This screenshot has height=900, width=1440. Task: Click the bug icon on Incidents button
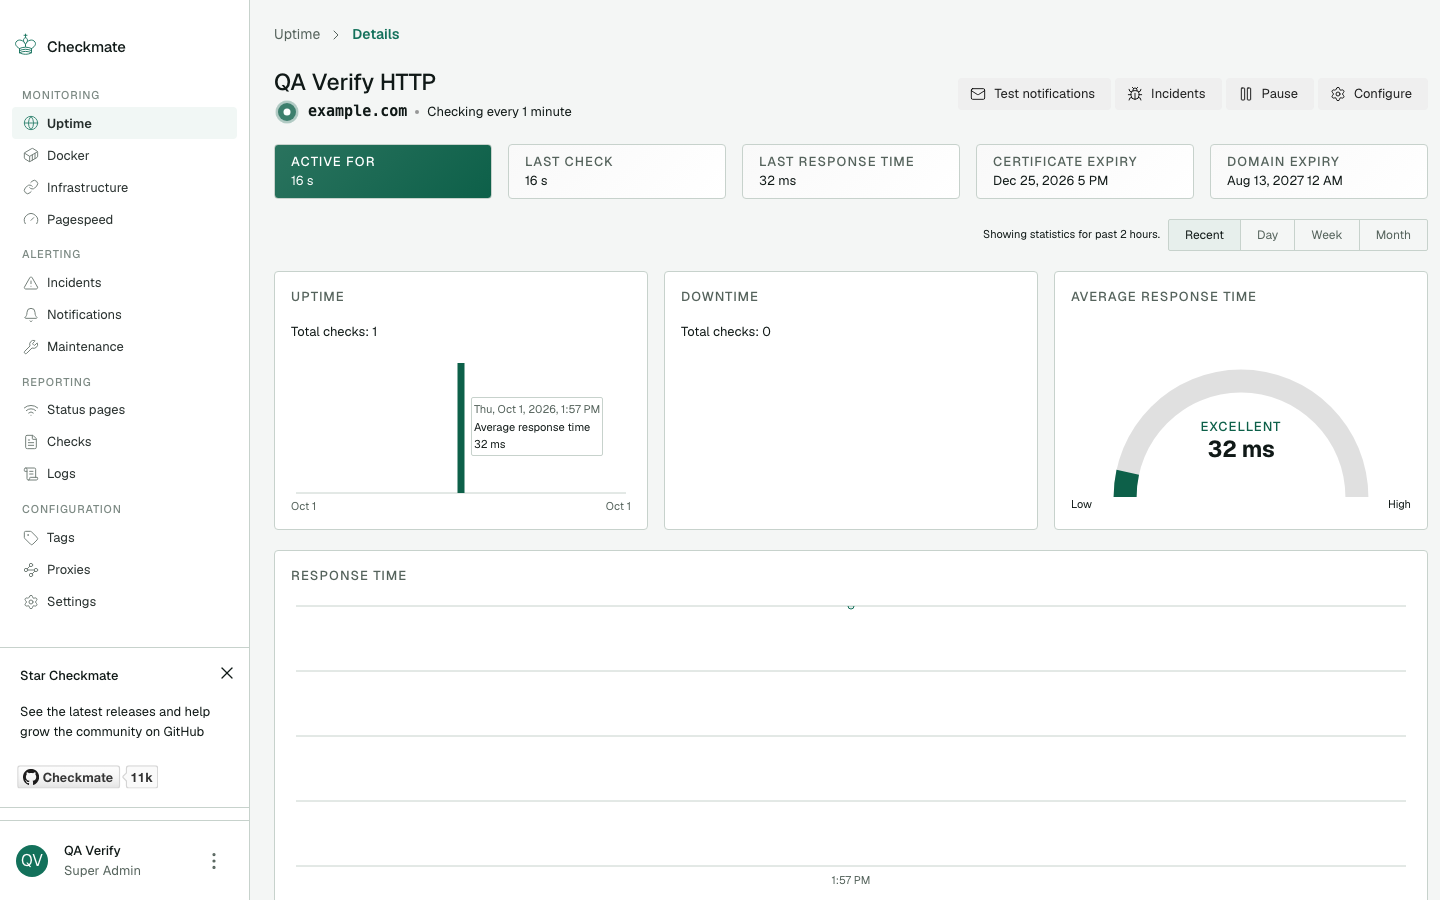click(x=1135, y=94)
